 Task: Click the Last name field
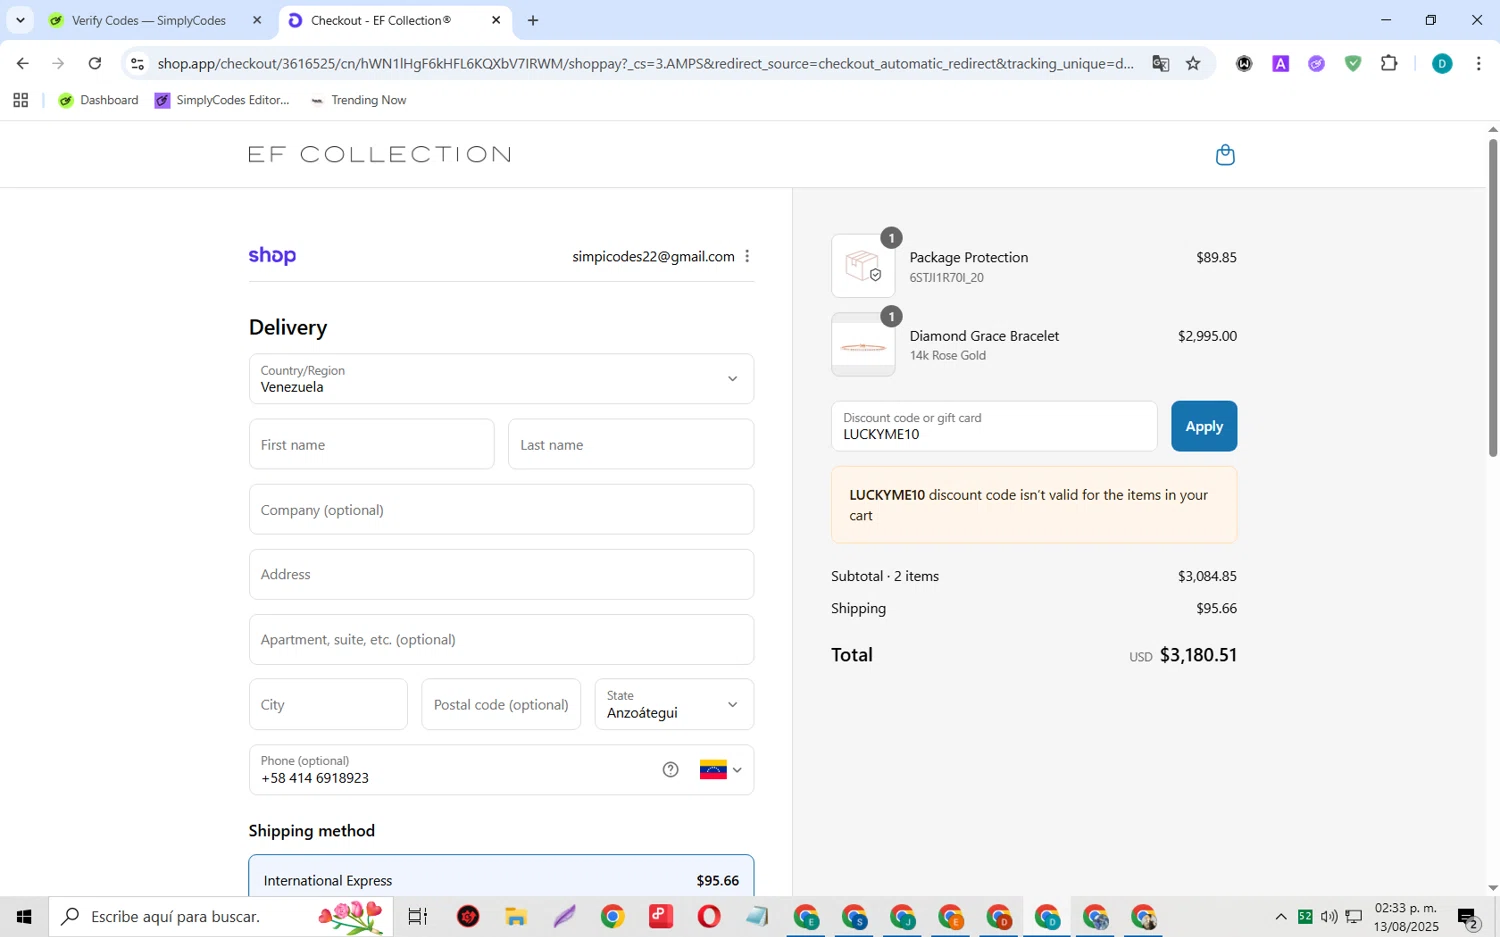coord(631,444)
